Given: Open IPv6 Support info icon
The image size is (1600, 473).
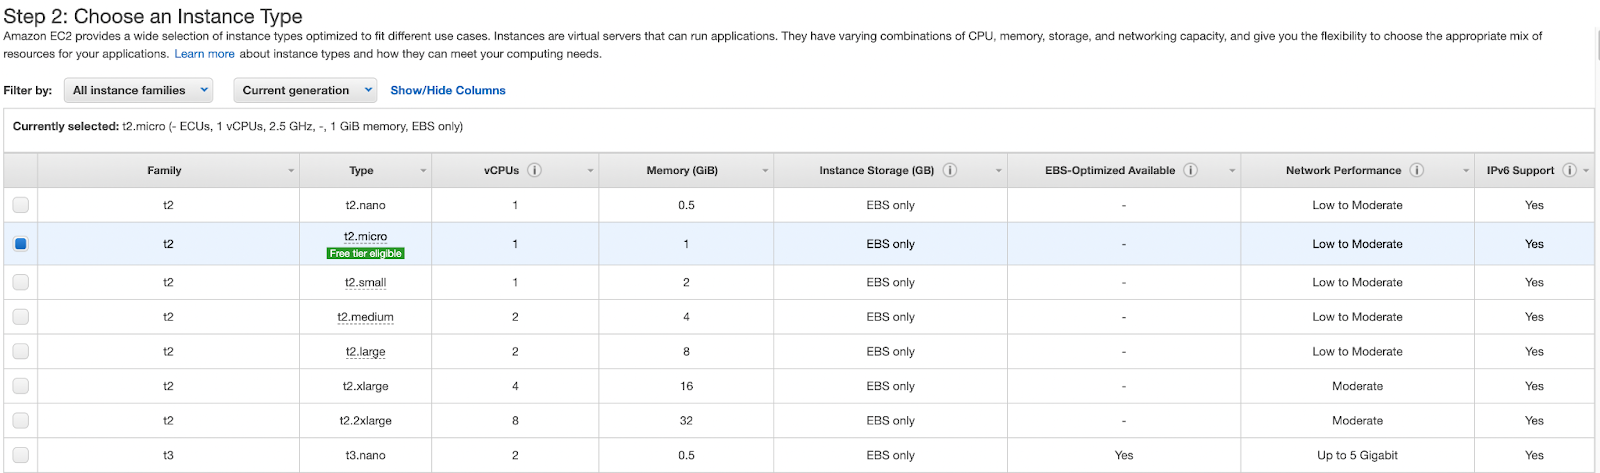Looking at the screenshot, I should 1570,170.
